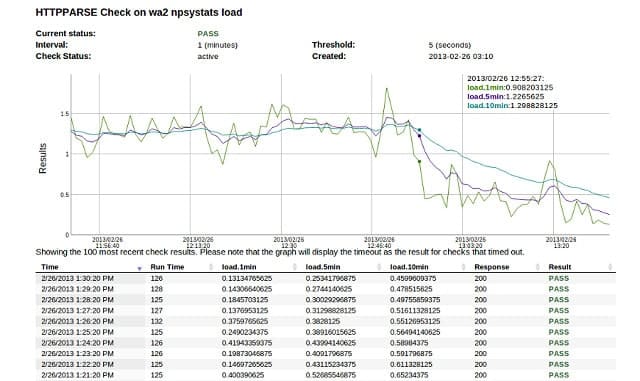
Task: Select row 2/26/2013 1:24:20 PM
Action: click(326, 343)
